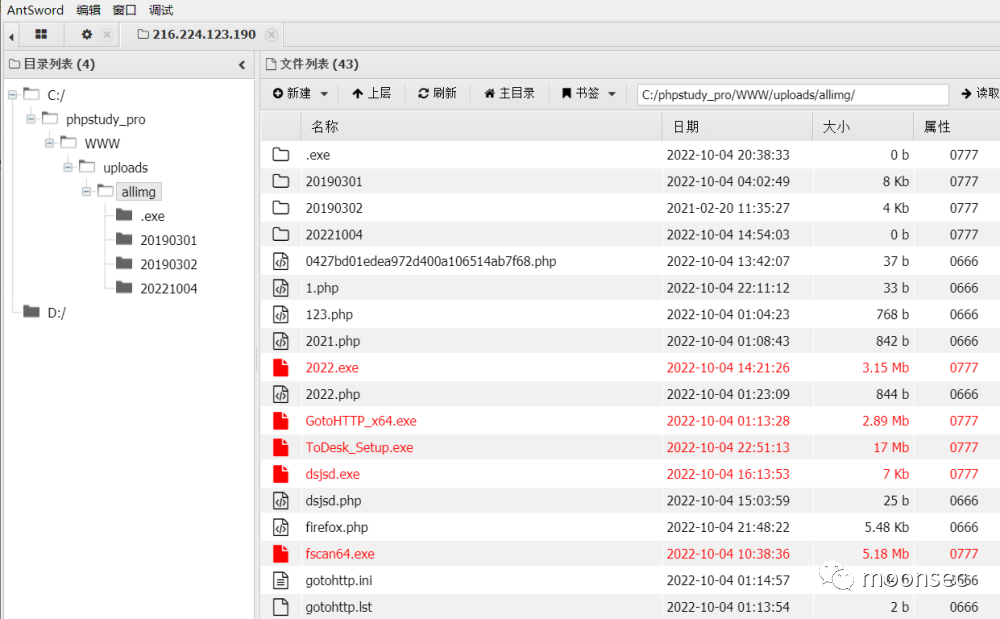Viewport: 1000px width, 619px height.
Task: Click the red file icon for dsjsd.exe
Action: click(x=281, y=474)
